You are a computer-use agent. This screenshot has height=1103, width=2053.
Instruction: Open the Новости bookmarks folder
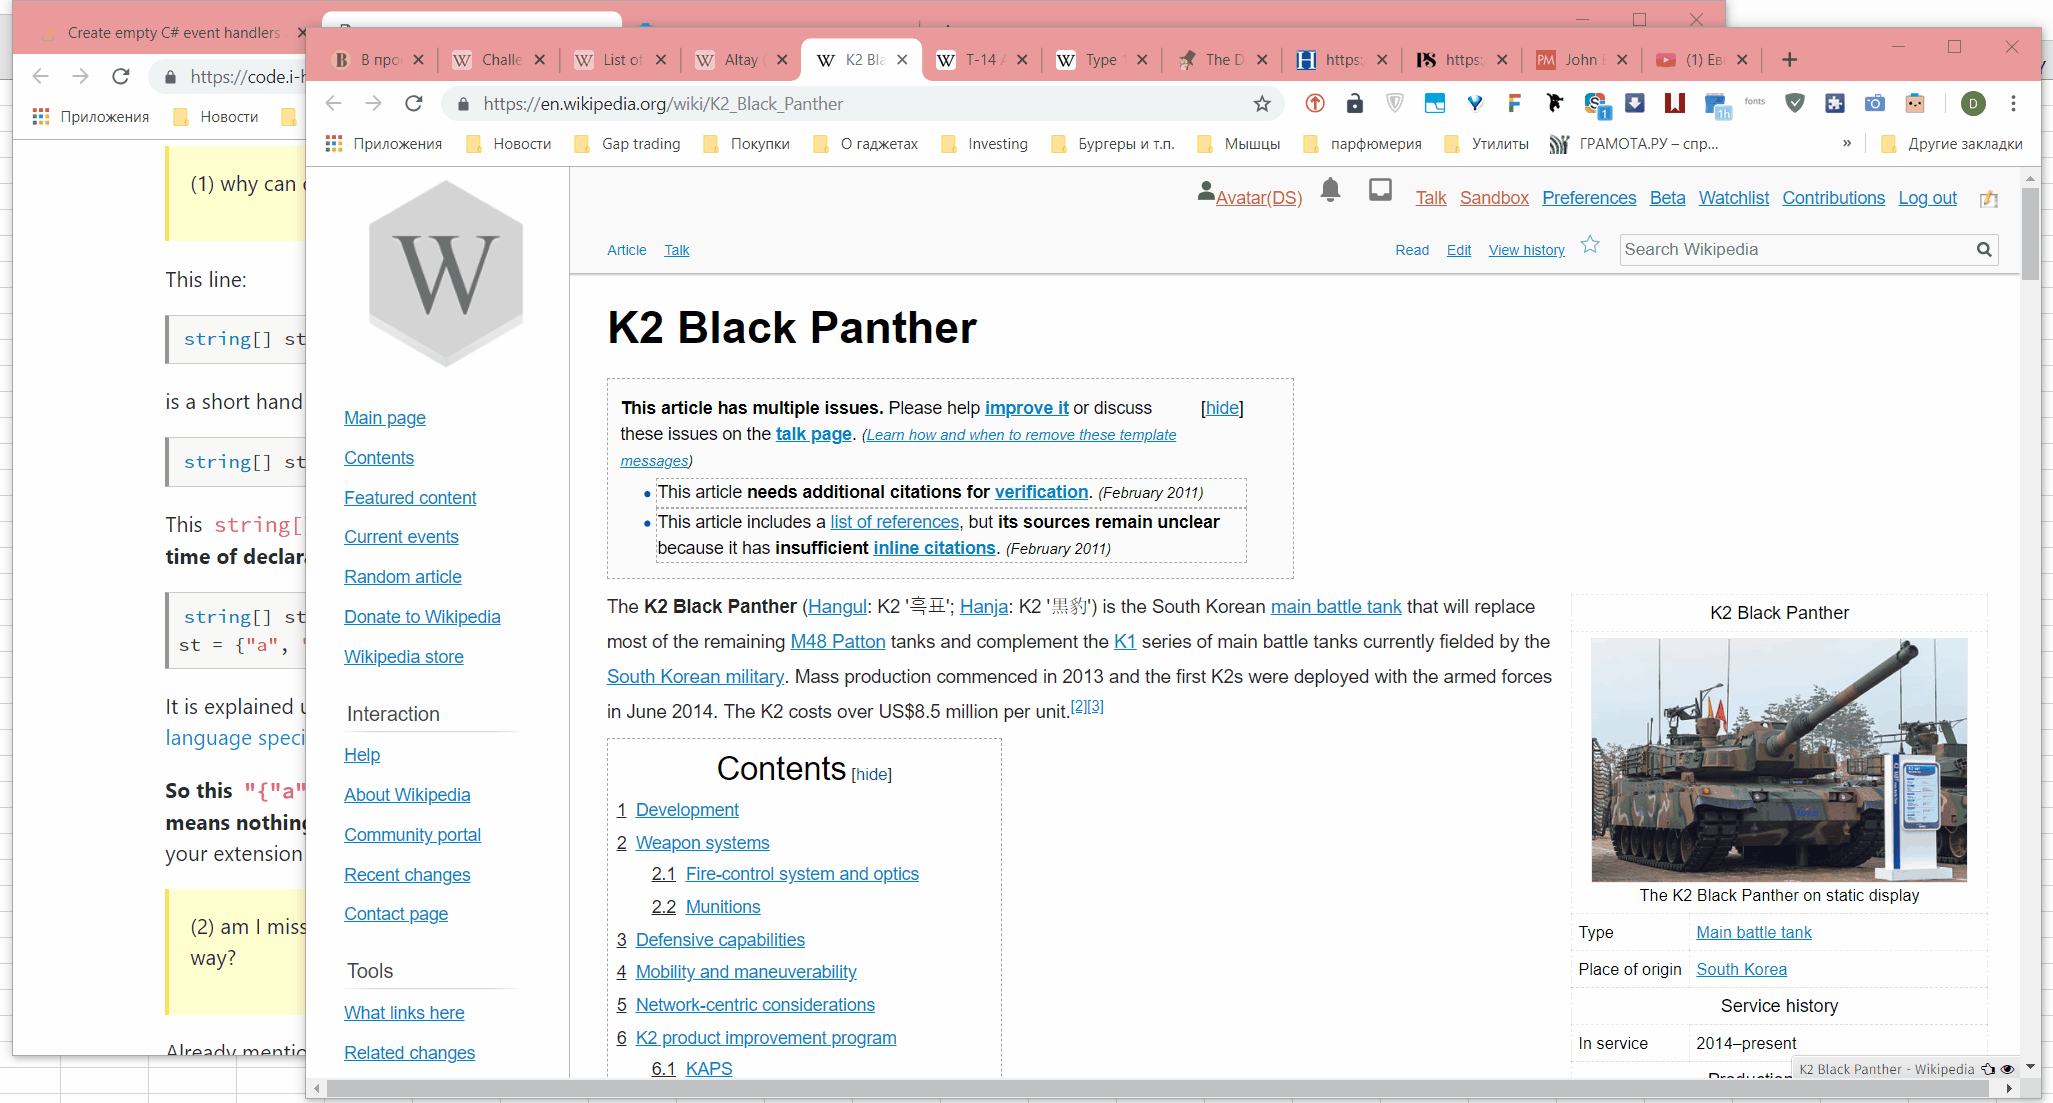click(x=510, y=144)
